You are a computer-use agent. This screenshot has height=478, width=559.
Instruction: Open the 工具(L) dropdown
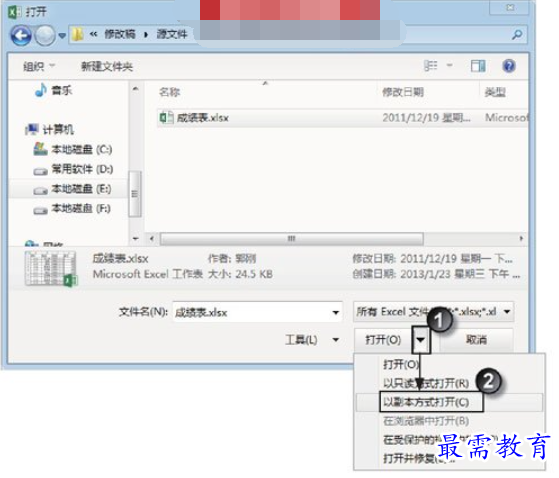pos(311,340)
